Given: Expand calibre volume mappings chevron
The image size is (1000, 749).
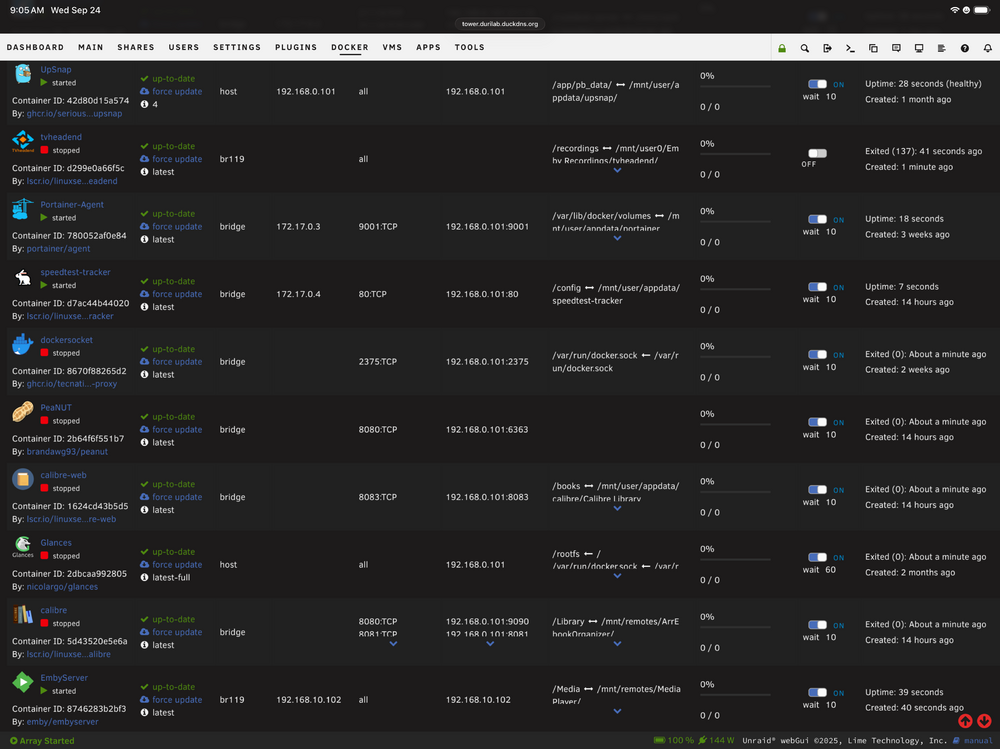Looking at the screenshot, I should (617, 644).
